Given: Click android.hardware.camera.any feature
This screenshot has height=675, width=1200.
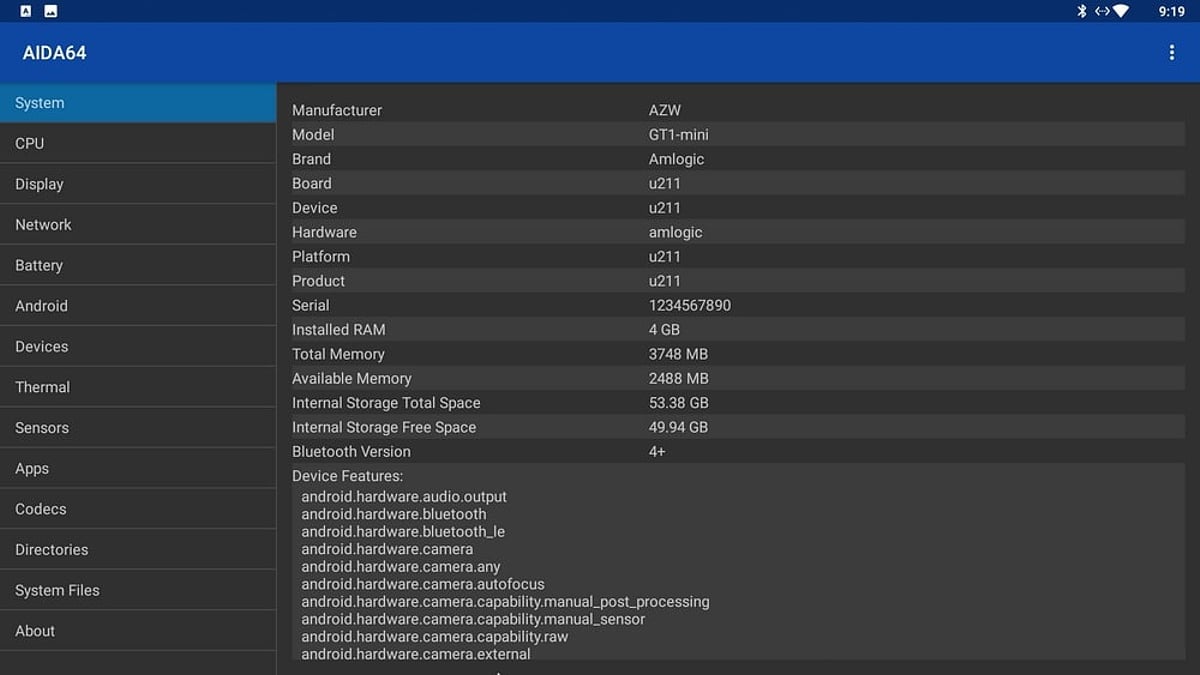Looking at the screenshot, I should coord(401,567).
